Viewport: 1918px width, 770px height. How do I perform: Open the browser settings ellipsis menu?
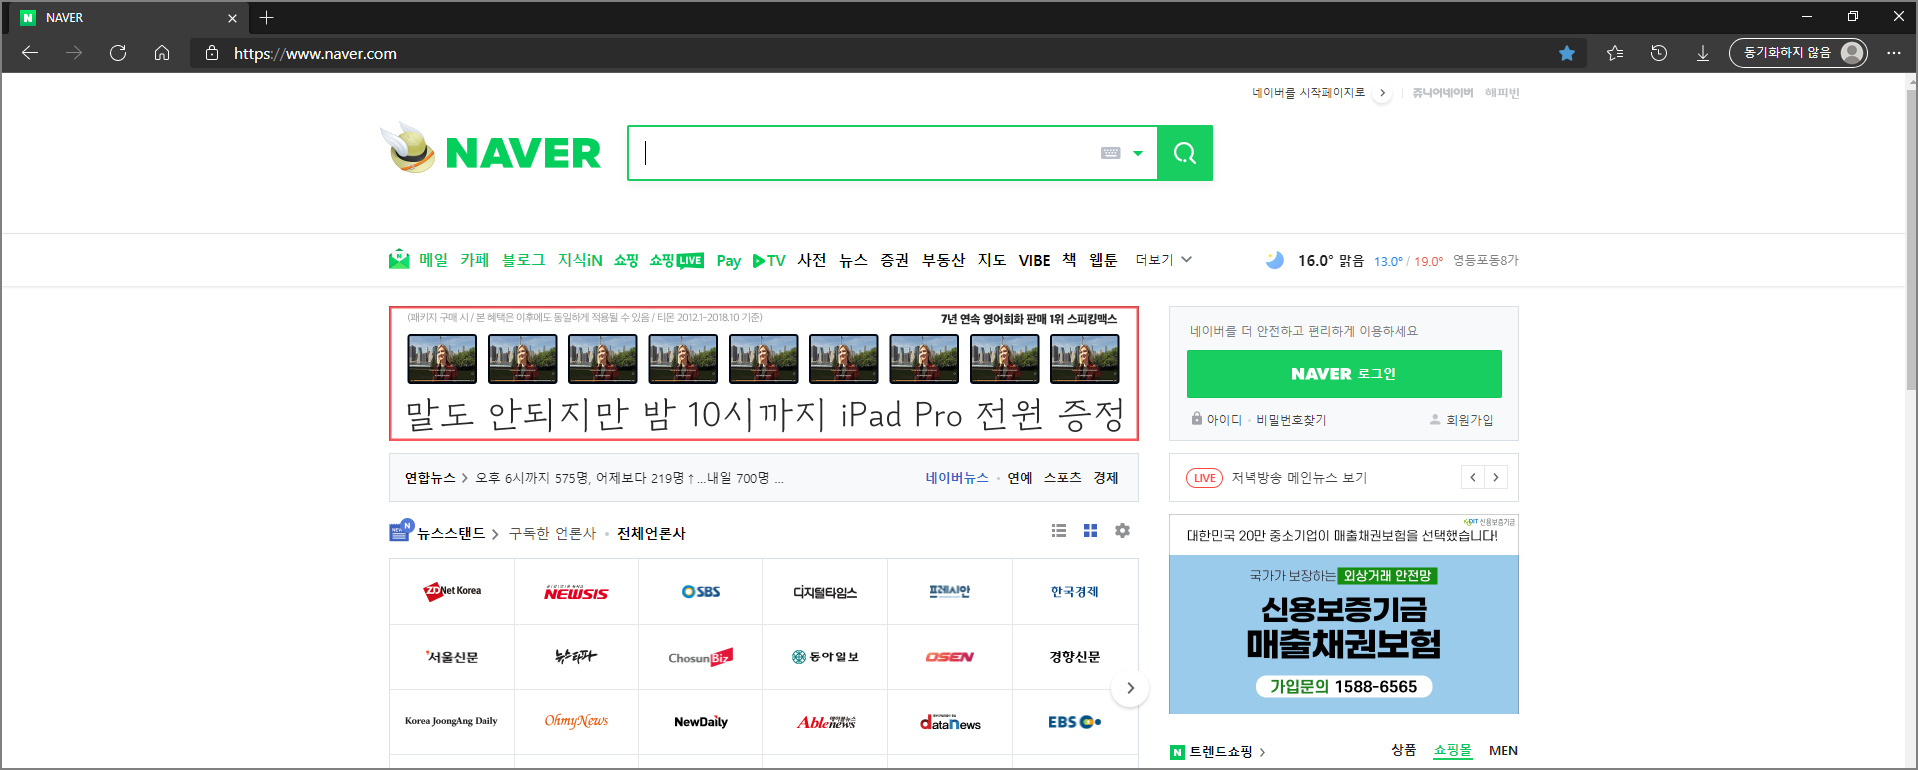pyautogui.click(x=1894, y=53)
